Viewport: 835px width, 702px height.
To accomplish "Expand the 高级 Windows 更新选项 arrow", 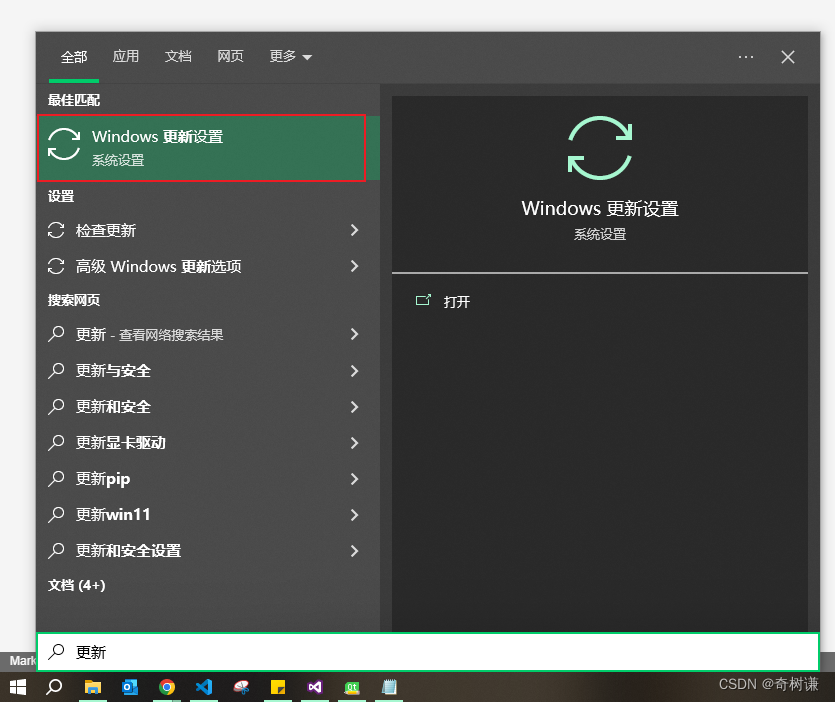I will pos(355,266).
